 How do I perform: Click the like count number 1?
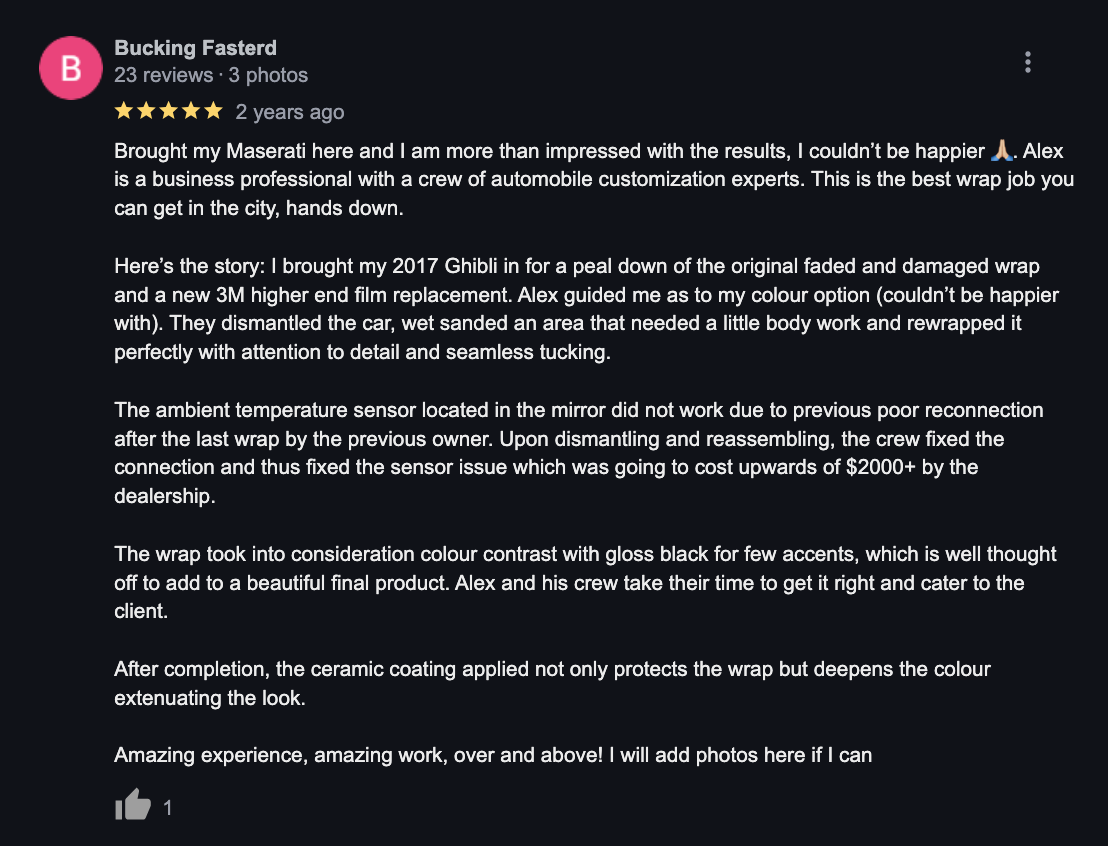pyautogui.click(x=167, y=807)
